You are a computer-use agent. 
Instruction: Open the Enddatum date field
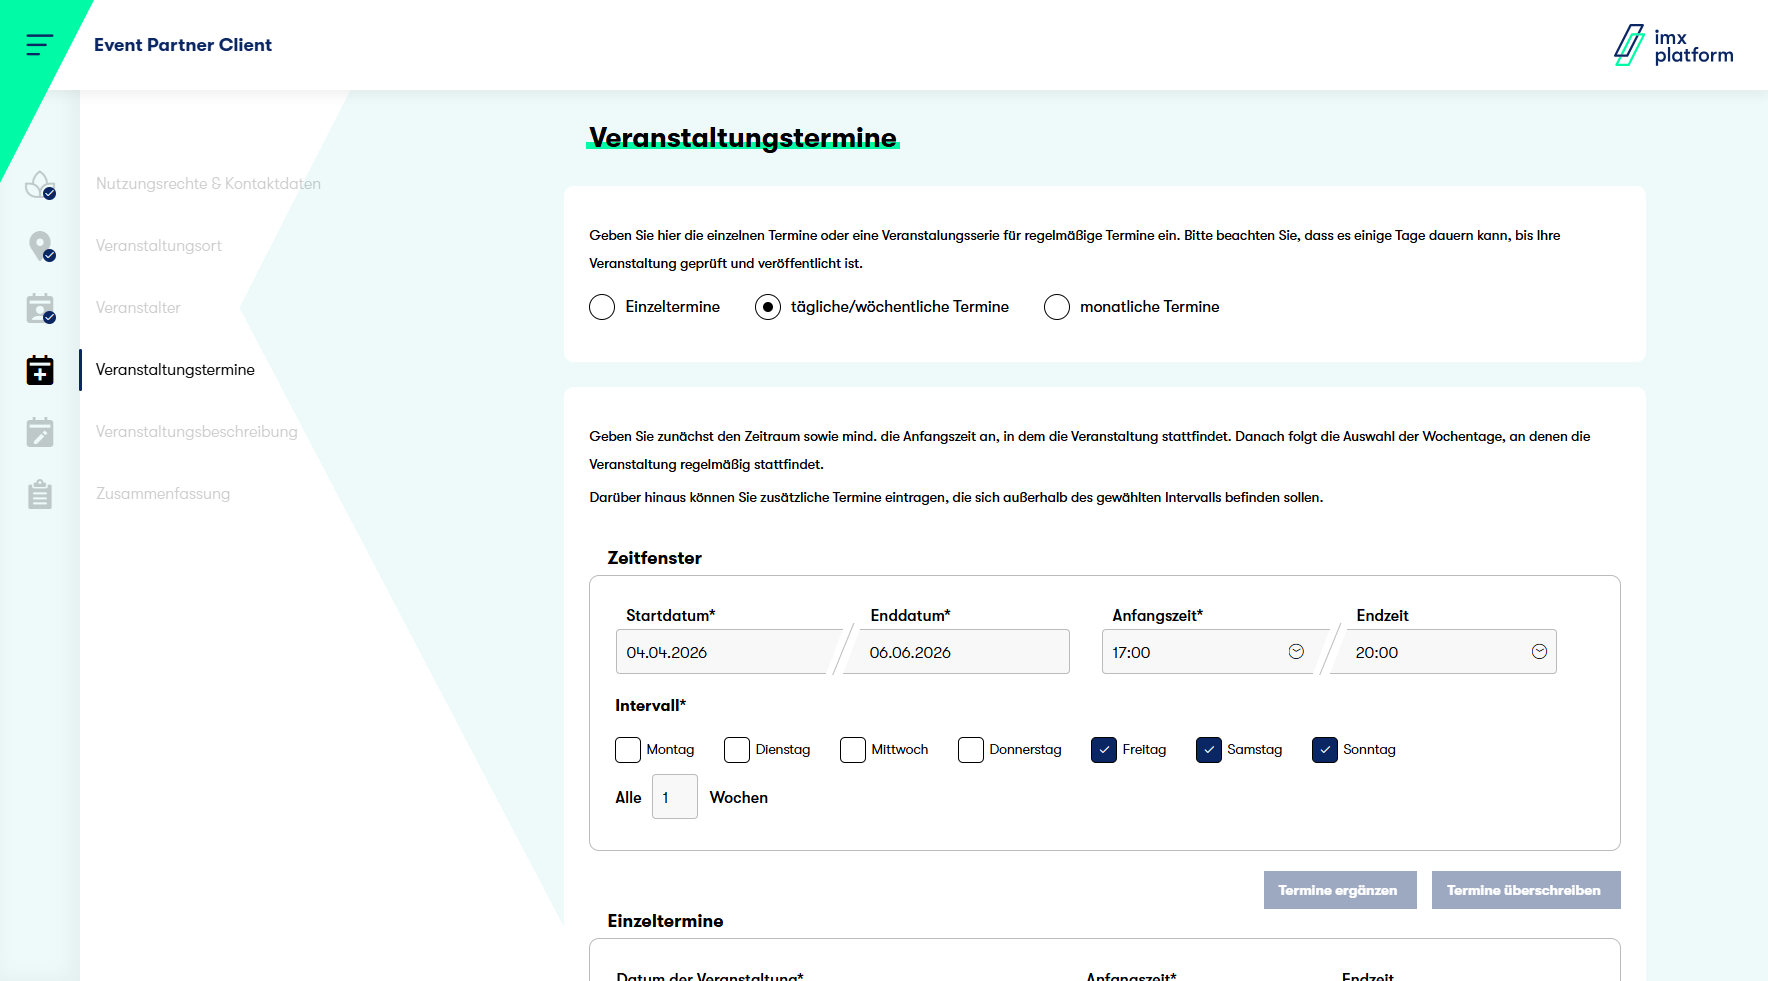955,652
